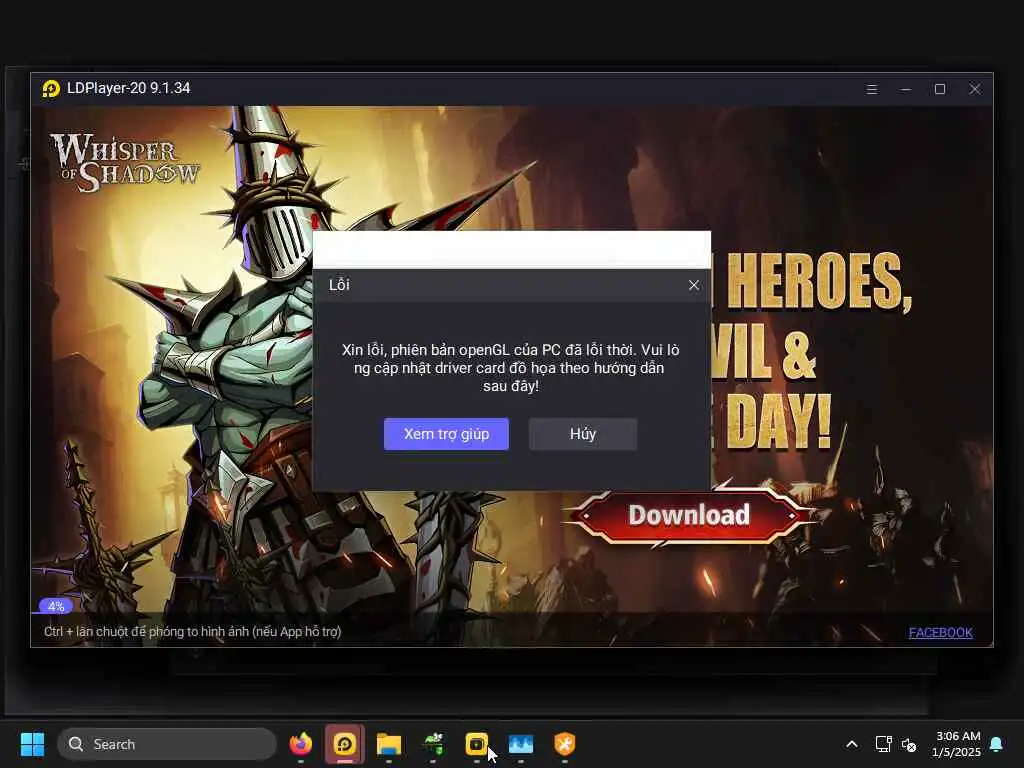1024x768 pixels.
Task: Click the Hủy button in error dialog
Action: [583, 434]
